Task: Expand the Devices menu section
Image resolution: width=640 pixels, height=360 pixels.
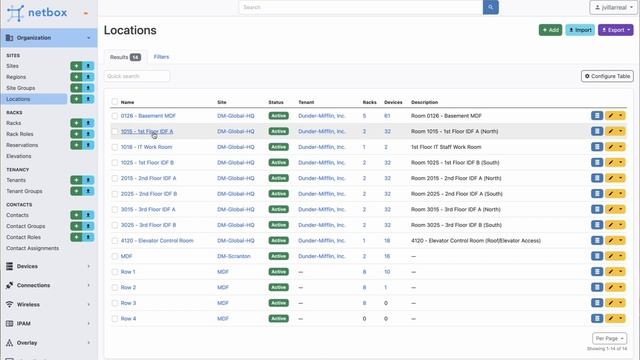Action: (x=49, y=266)
